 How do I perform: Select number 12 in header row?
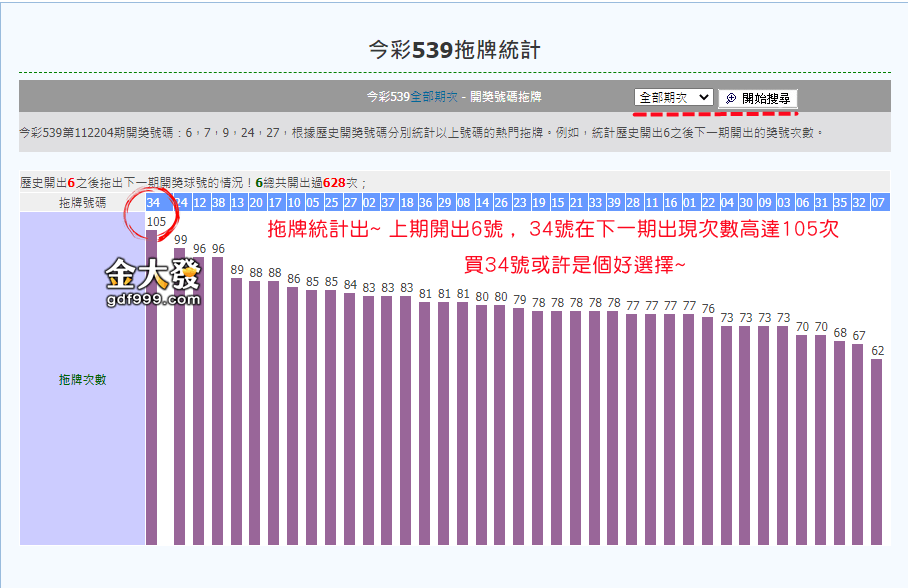[200, 202]
